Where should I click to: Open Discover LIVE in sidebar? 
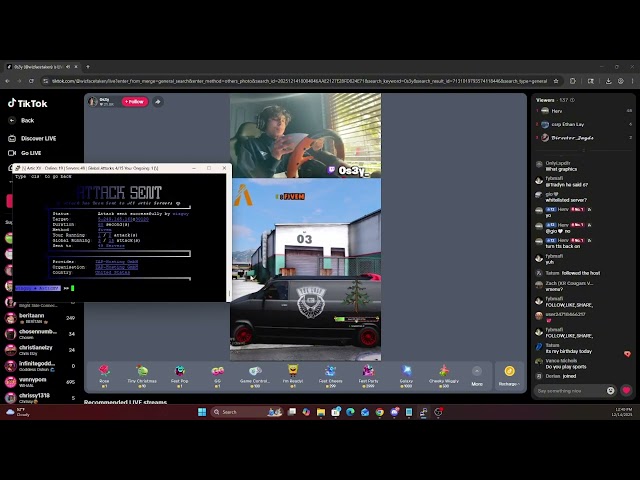[x=33, y=138]
